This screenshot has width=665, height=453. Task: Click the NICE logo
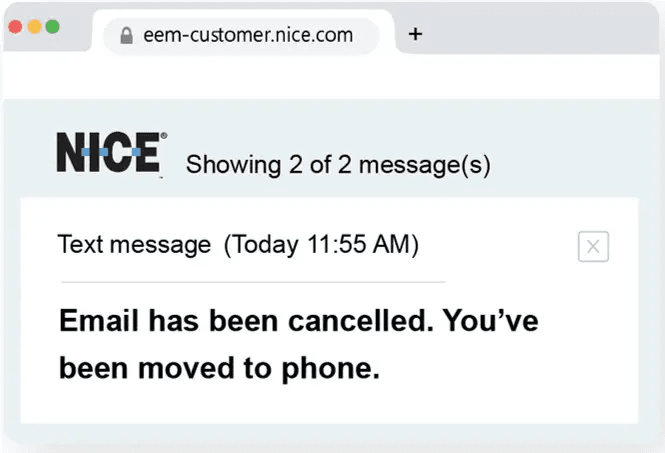tap(111, 154)
